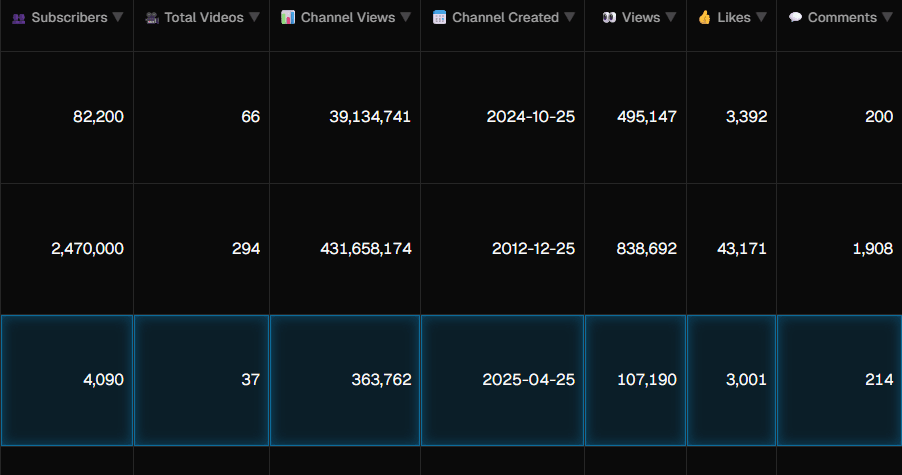Click the Views eyes icon
Screen dimensions: 902x475
click(609, 18)
